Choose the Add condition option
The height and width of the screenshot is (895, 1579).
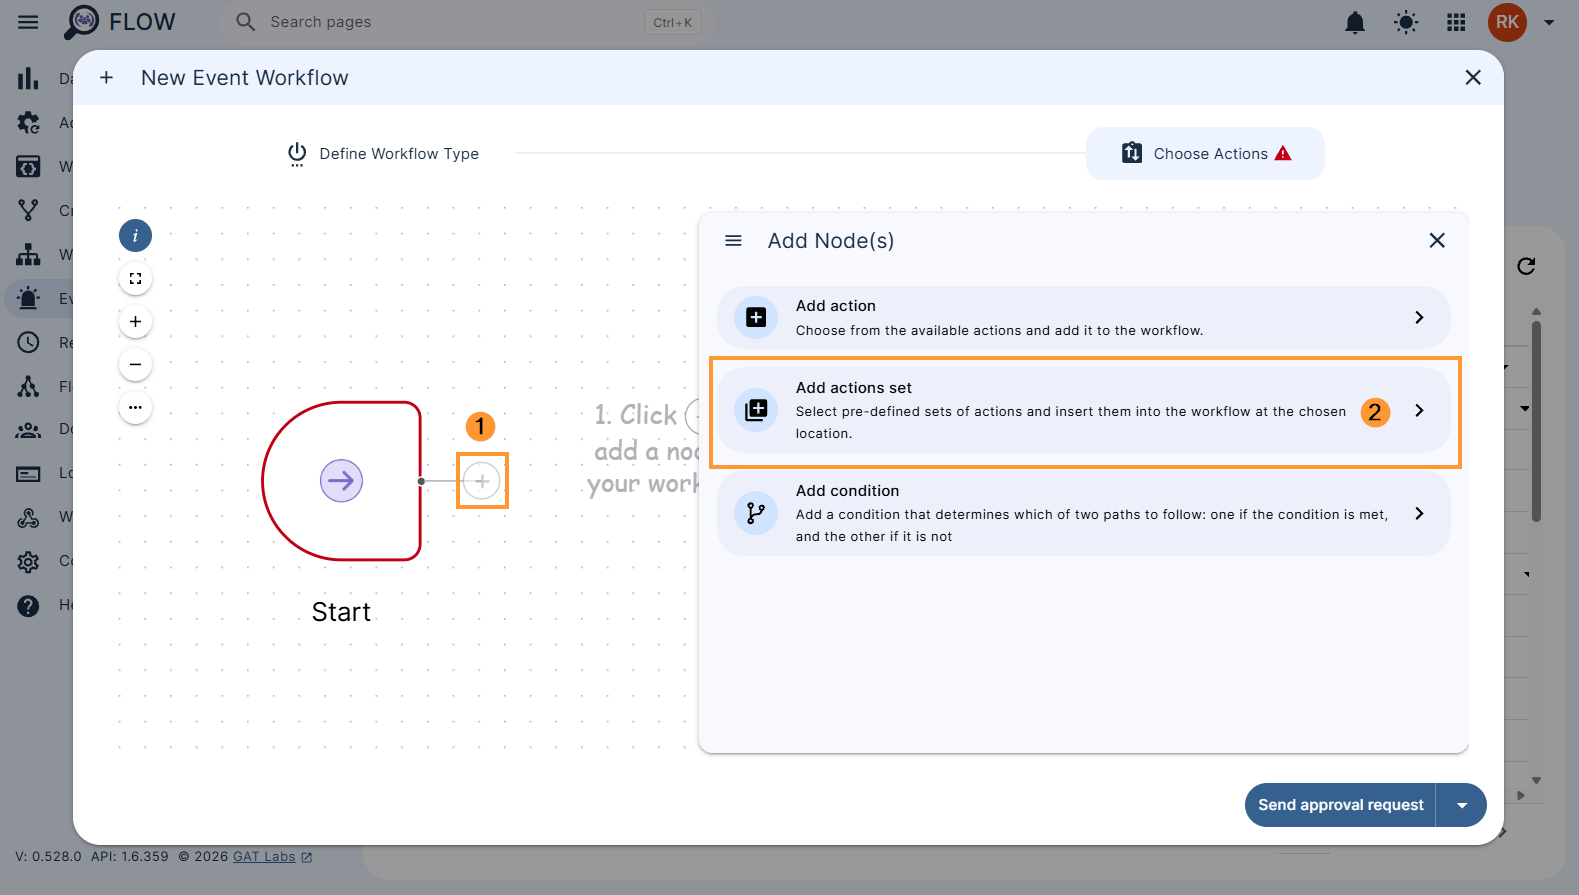click(x=1083, y=513)
